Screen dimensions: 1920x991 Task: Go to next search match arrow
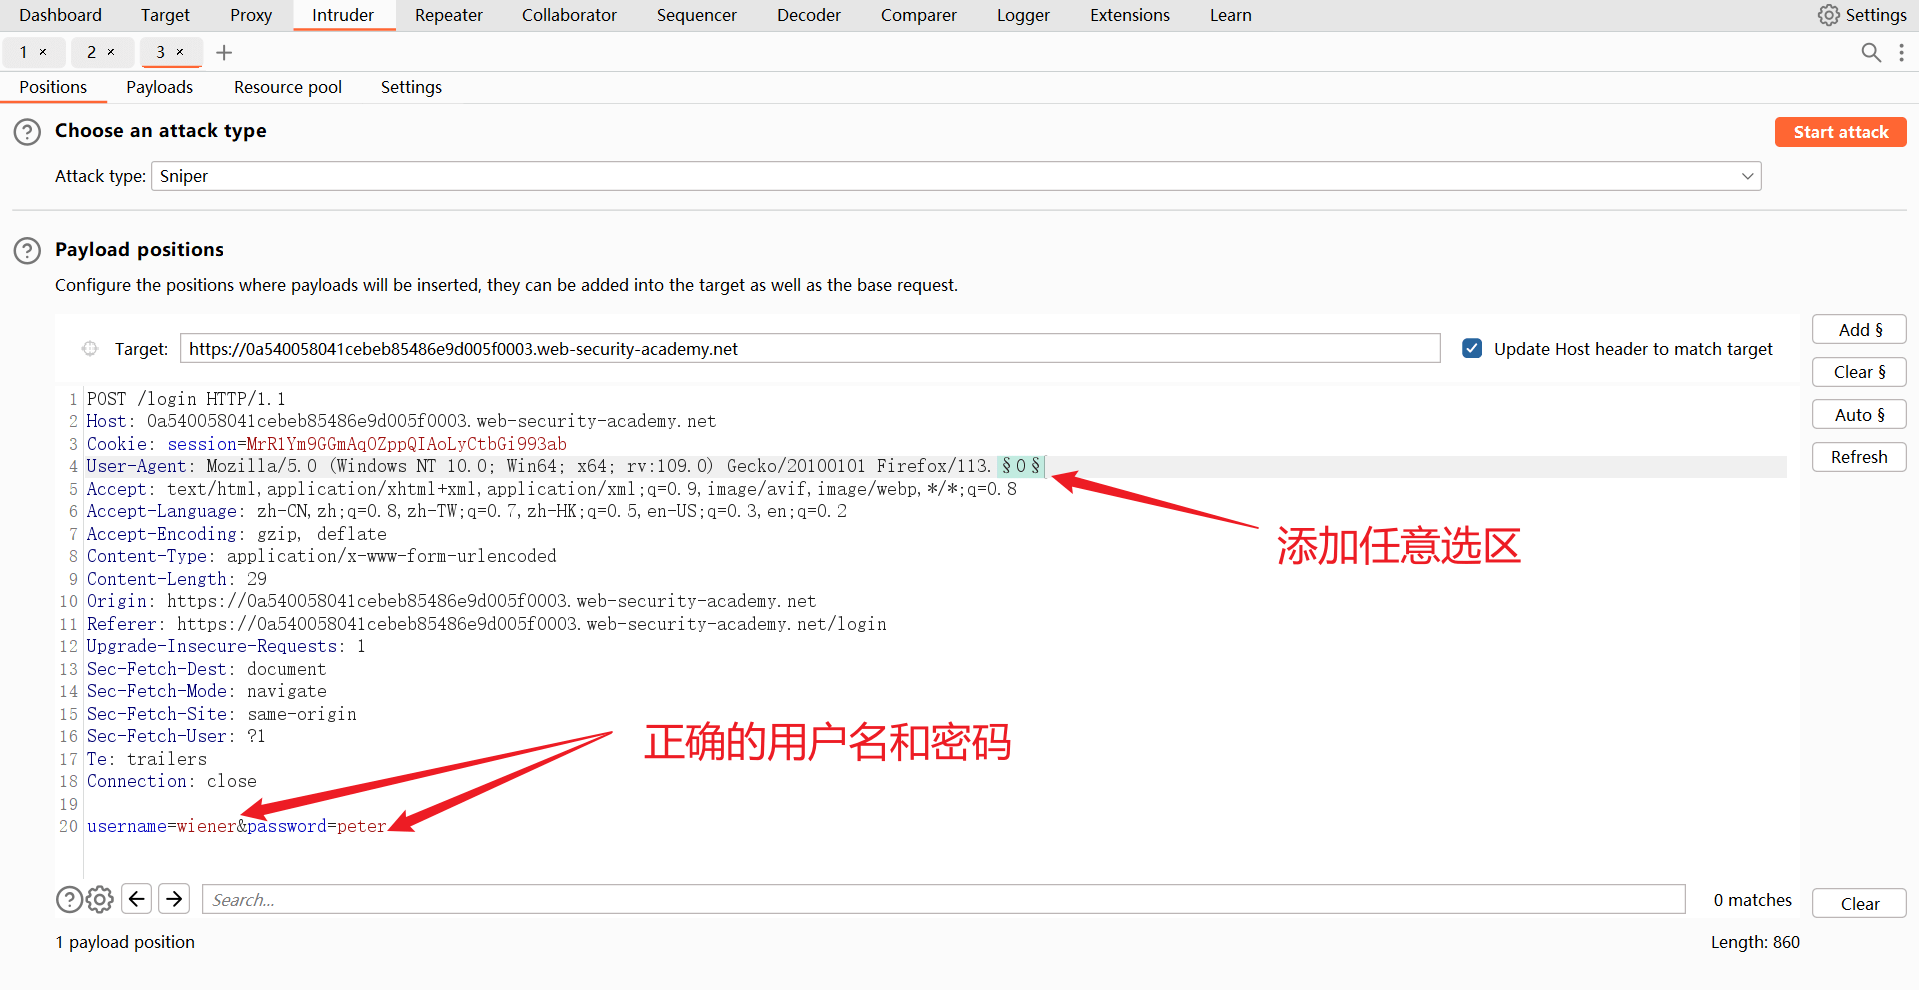coord(174,899)
